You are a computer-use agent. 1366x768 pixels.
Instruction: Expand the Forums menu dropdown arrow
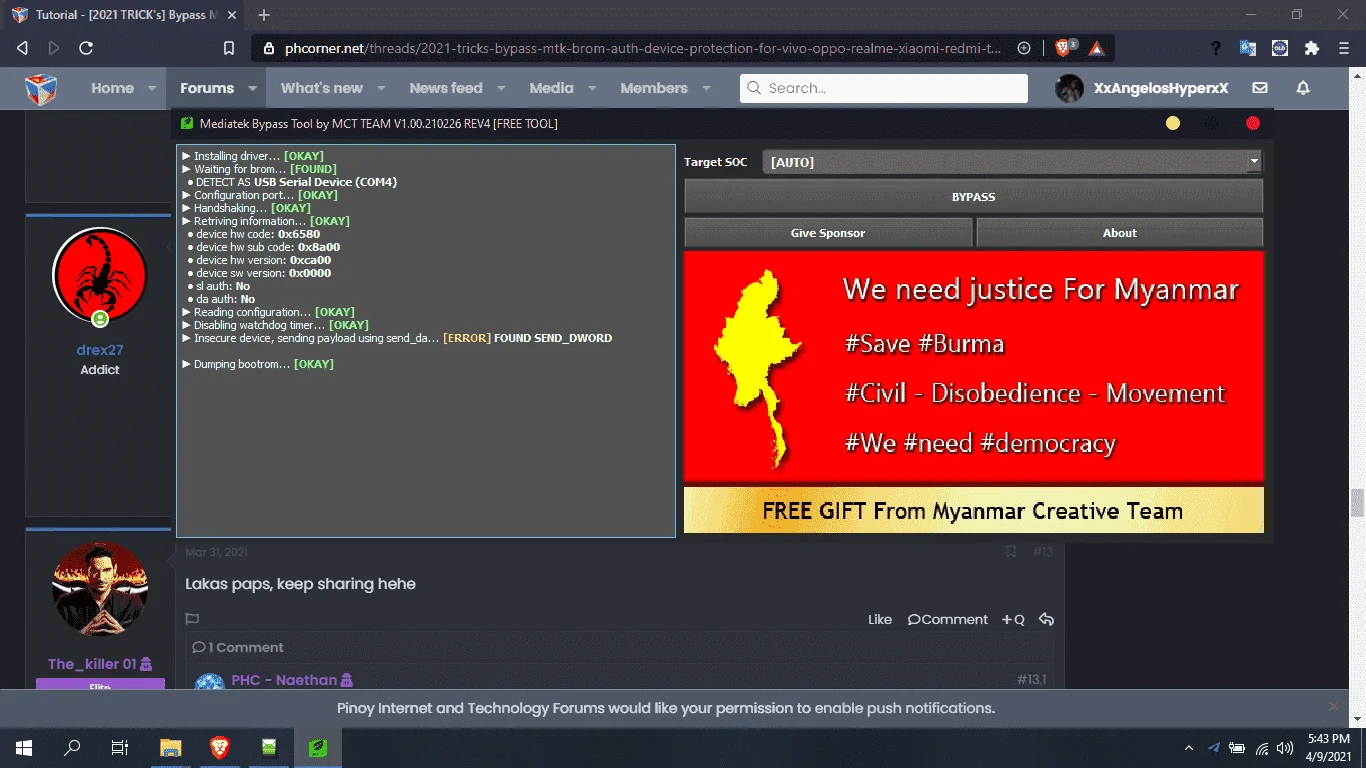click(x=252, y=88)
